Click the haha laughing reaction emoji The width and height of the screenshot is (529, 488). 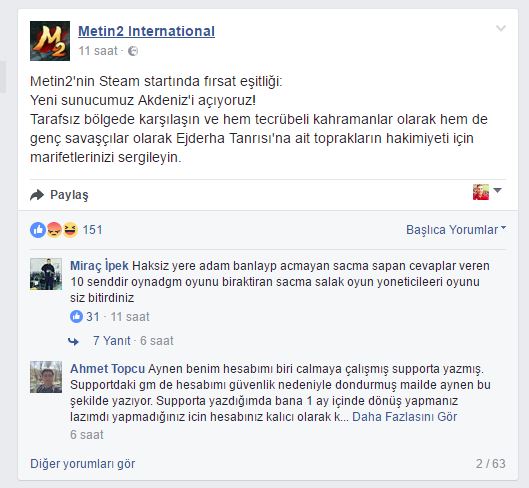click(70, 230)
